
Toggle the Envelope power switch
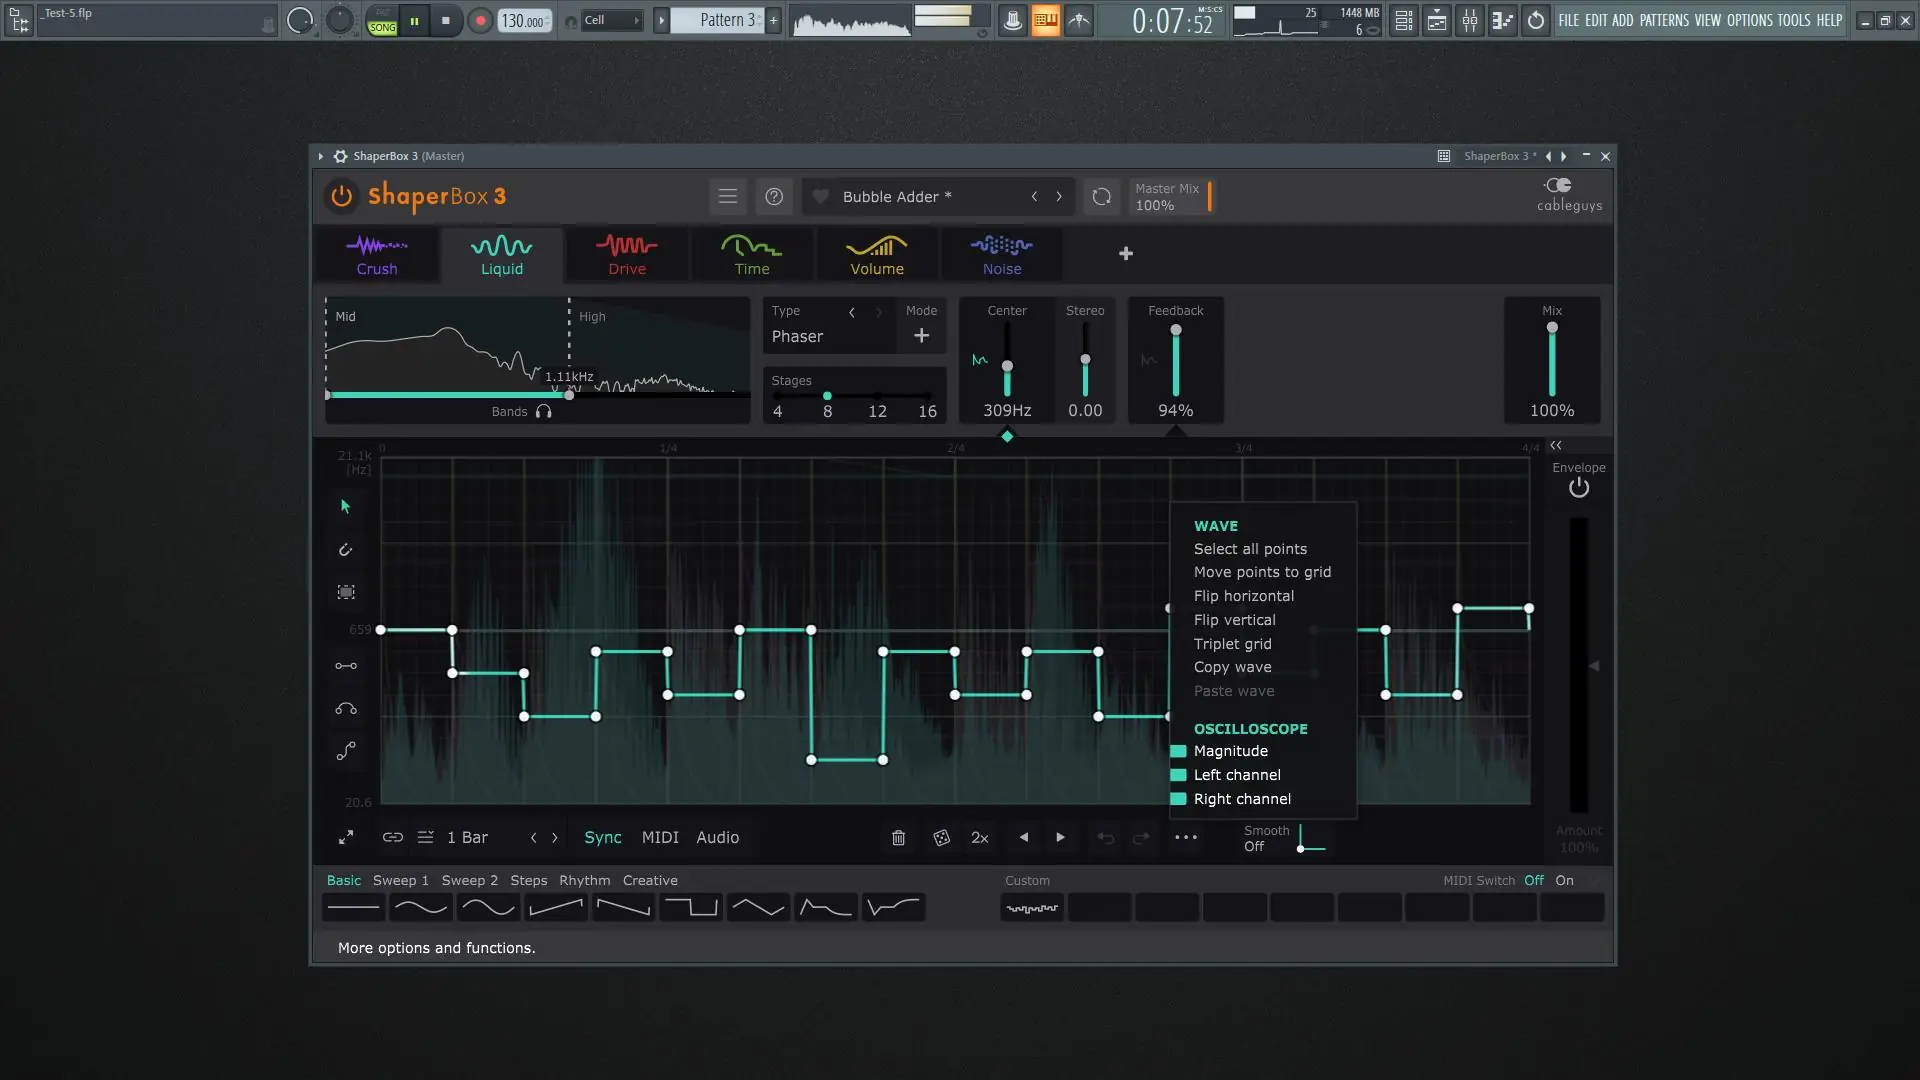pos(1578,488)
